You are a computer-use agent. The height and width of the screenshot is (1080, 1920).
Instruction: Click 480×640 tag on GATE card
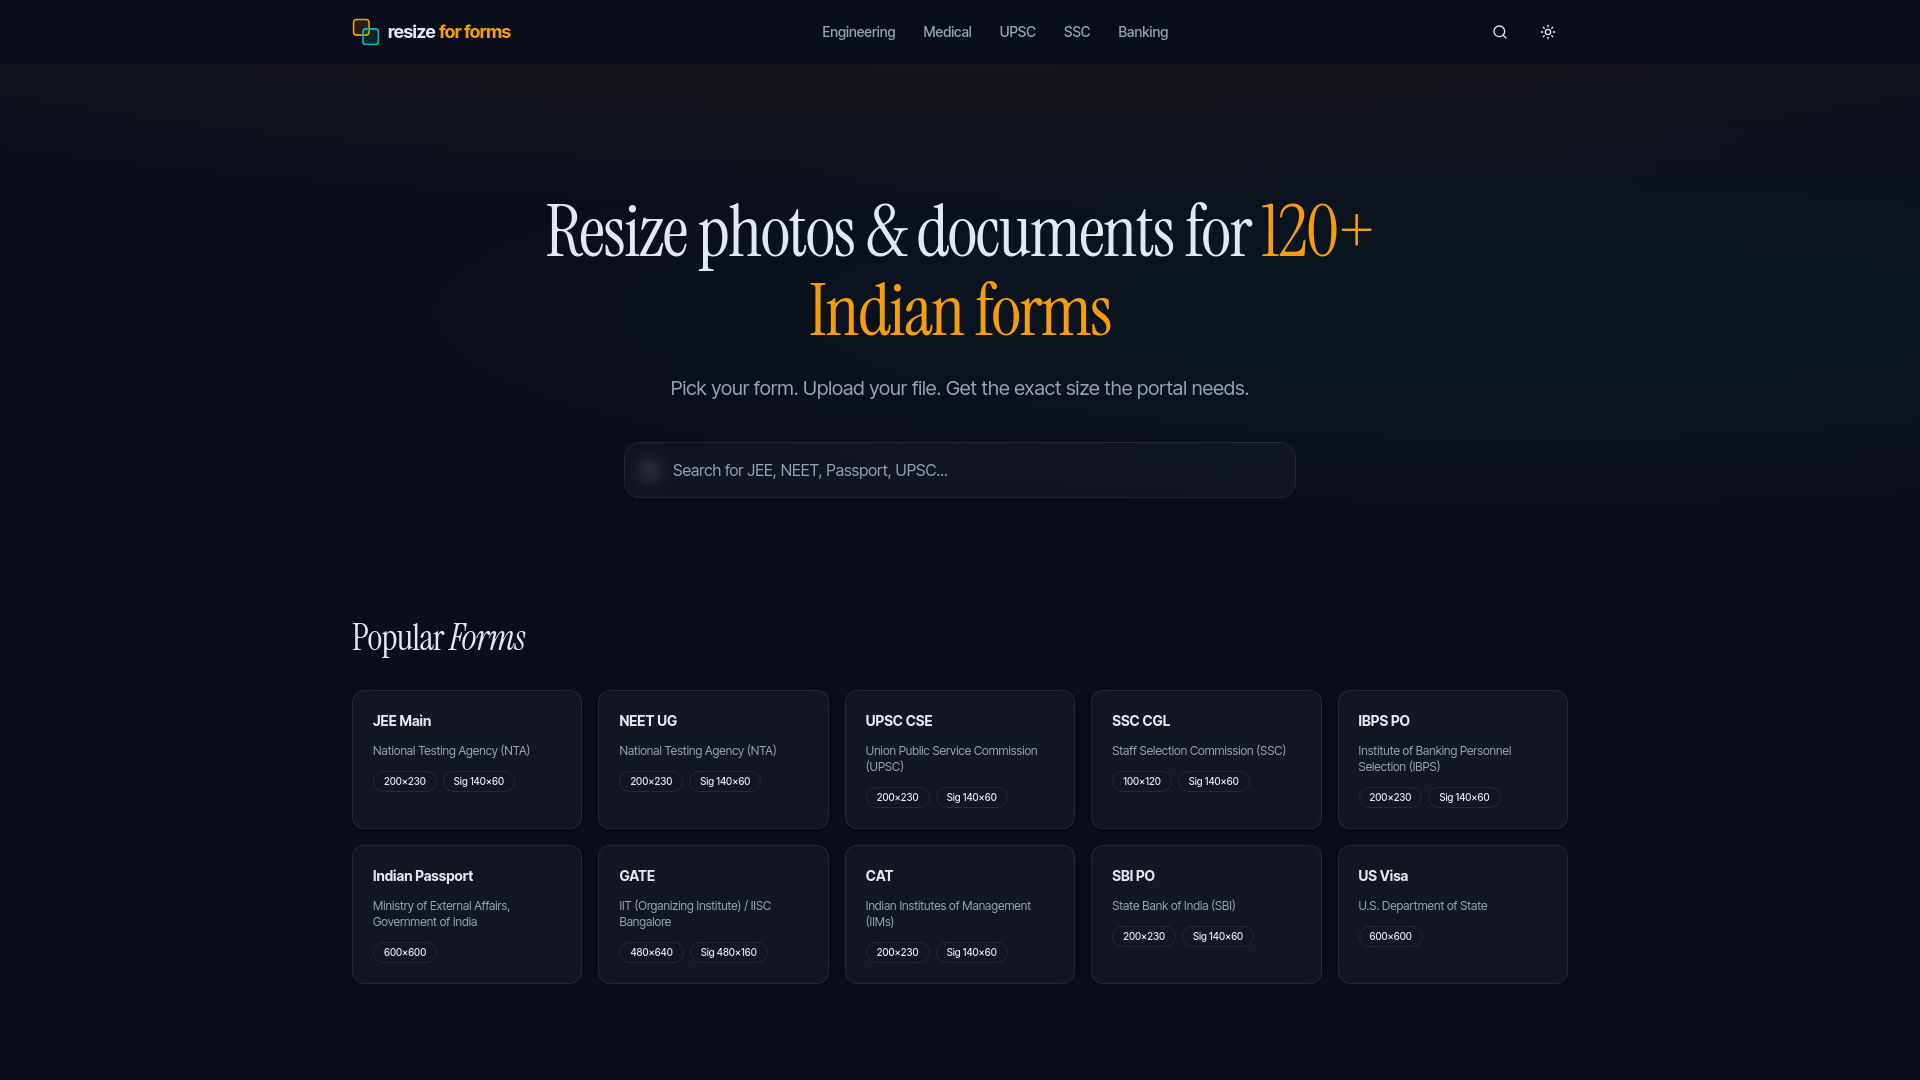pyautogui.click(x=651, y=953)
